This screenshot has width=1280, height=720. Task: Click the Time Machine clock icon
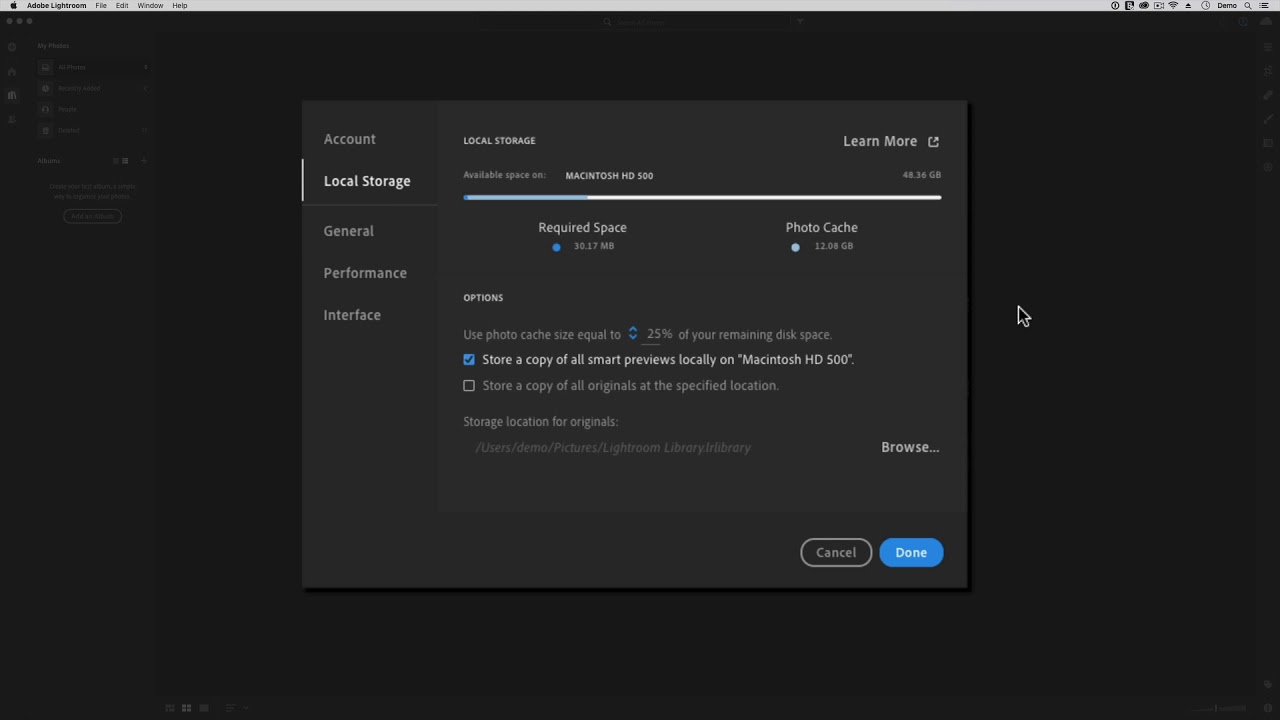tap(1205, 6)
